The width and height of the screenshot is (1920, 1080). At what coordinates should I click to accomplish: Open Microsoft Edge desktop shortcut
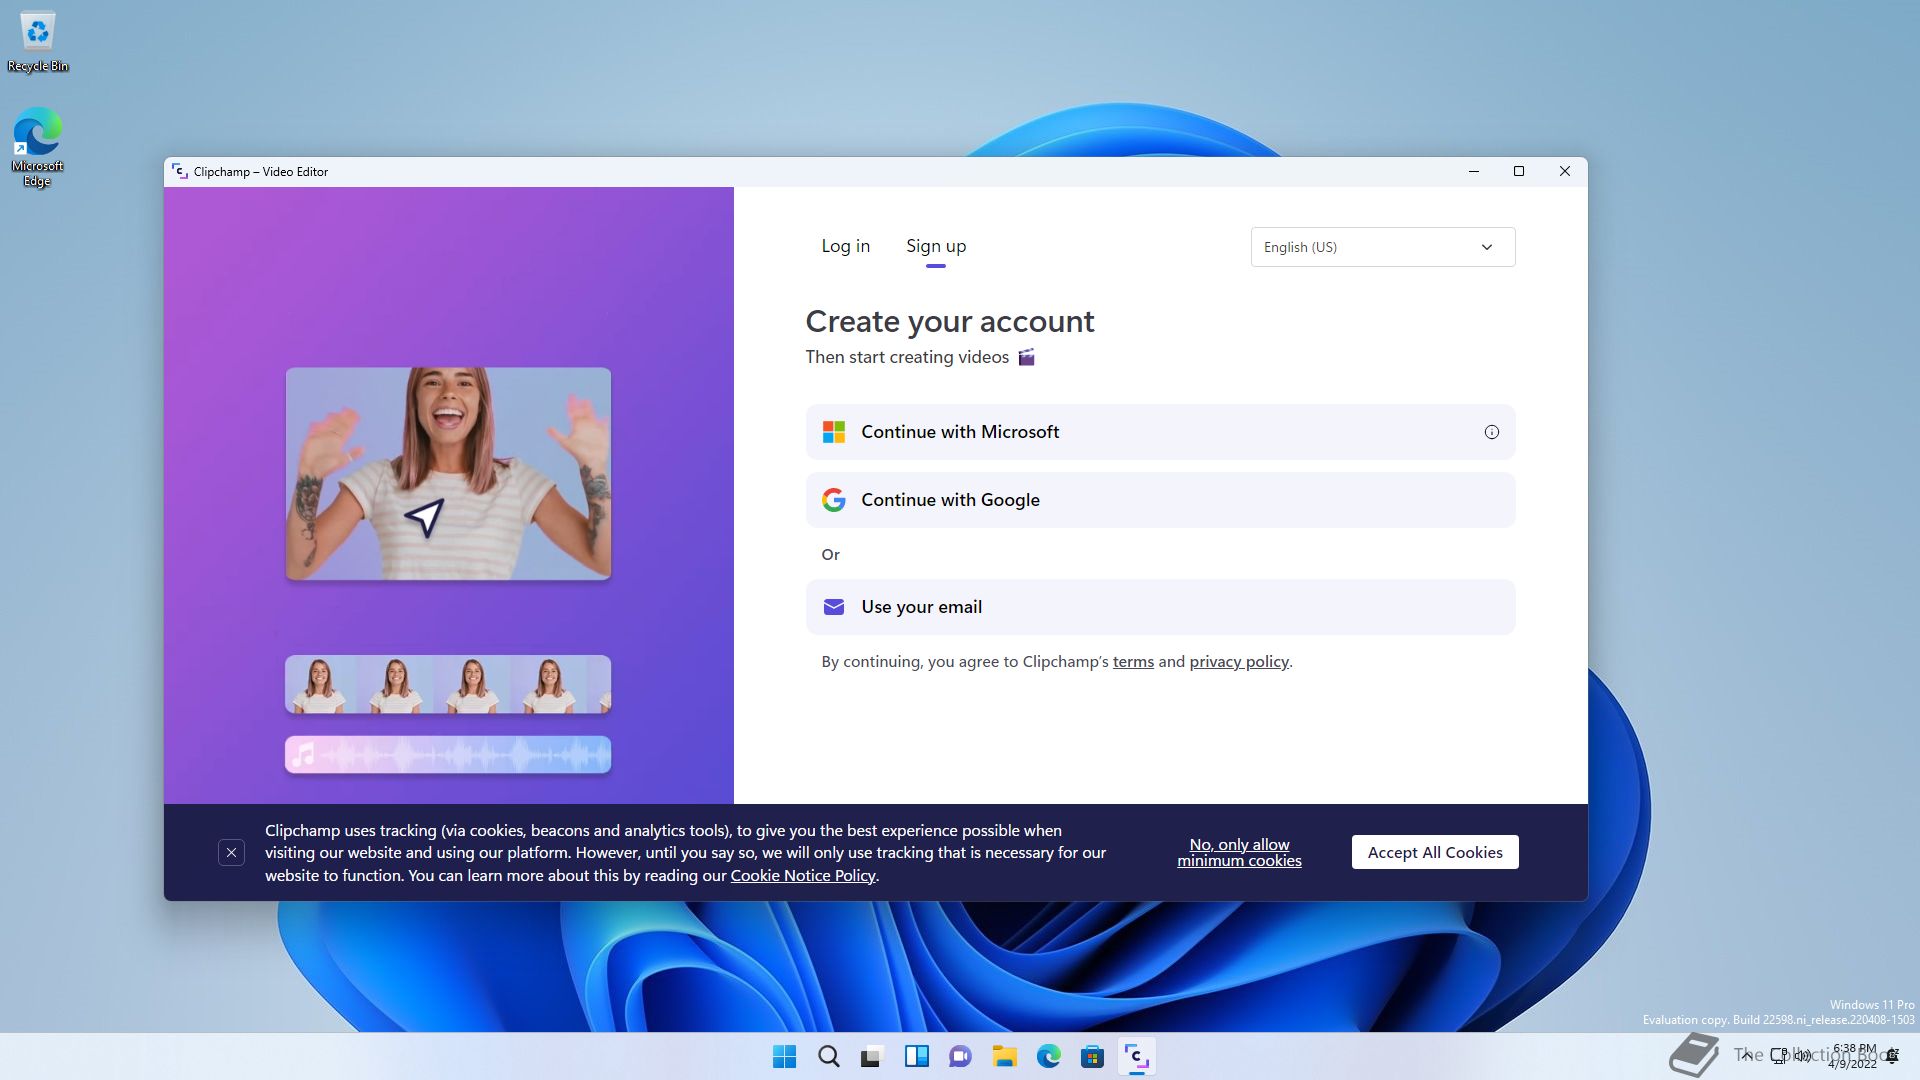(37, 147)
